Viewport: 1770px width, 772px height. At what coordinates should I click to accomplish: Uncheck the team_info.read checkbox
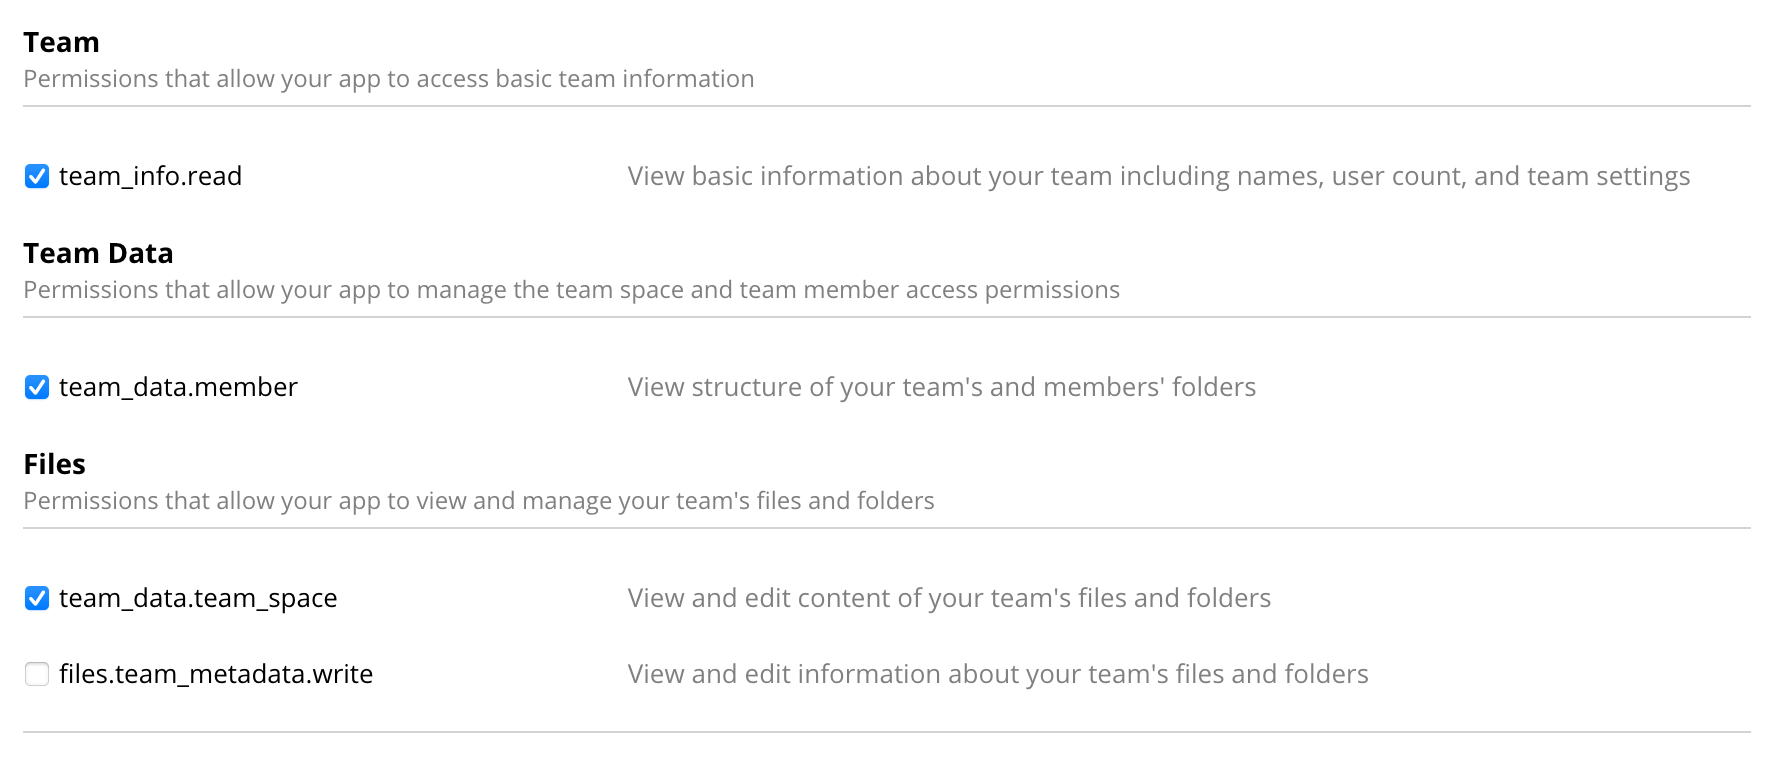coord(37,177)
